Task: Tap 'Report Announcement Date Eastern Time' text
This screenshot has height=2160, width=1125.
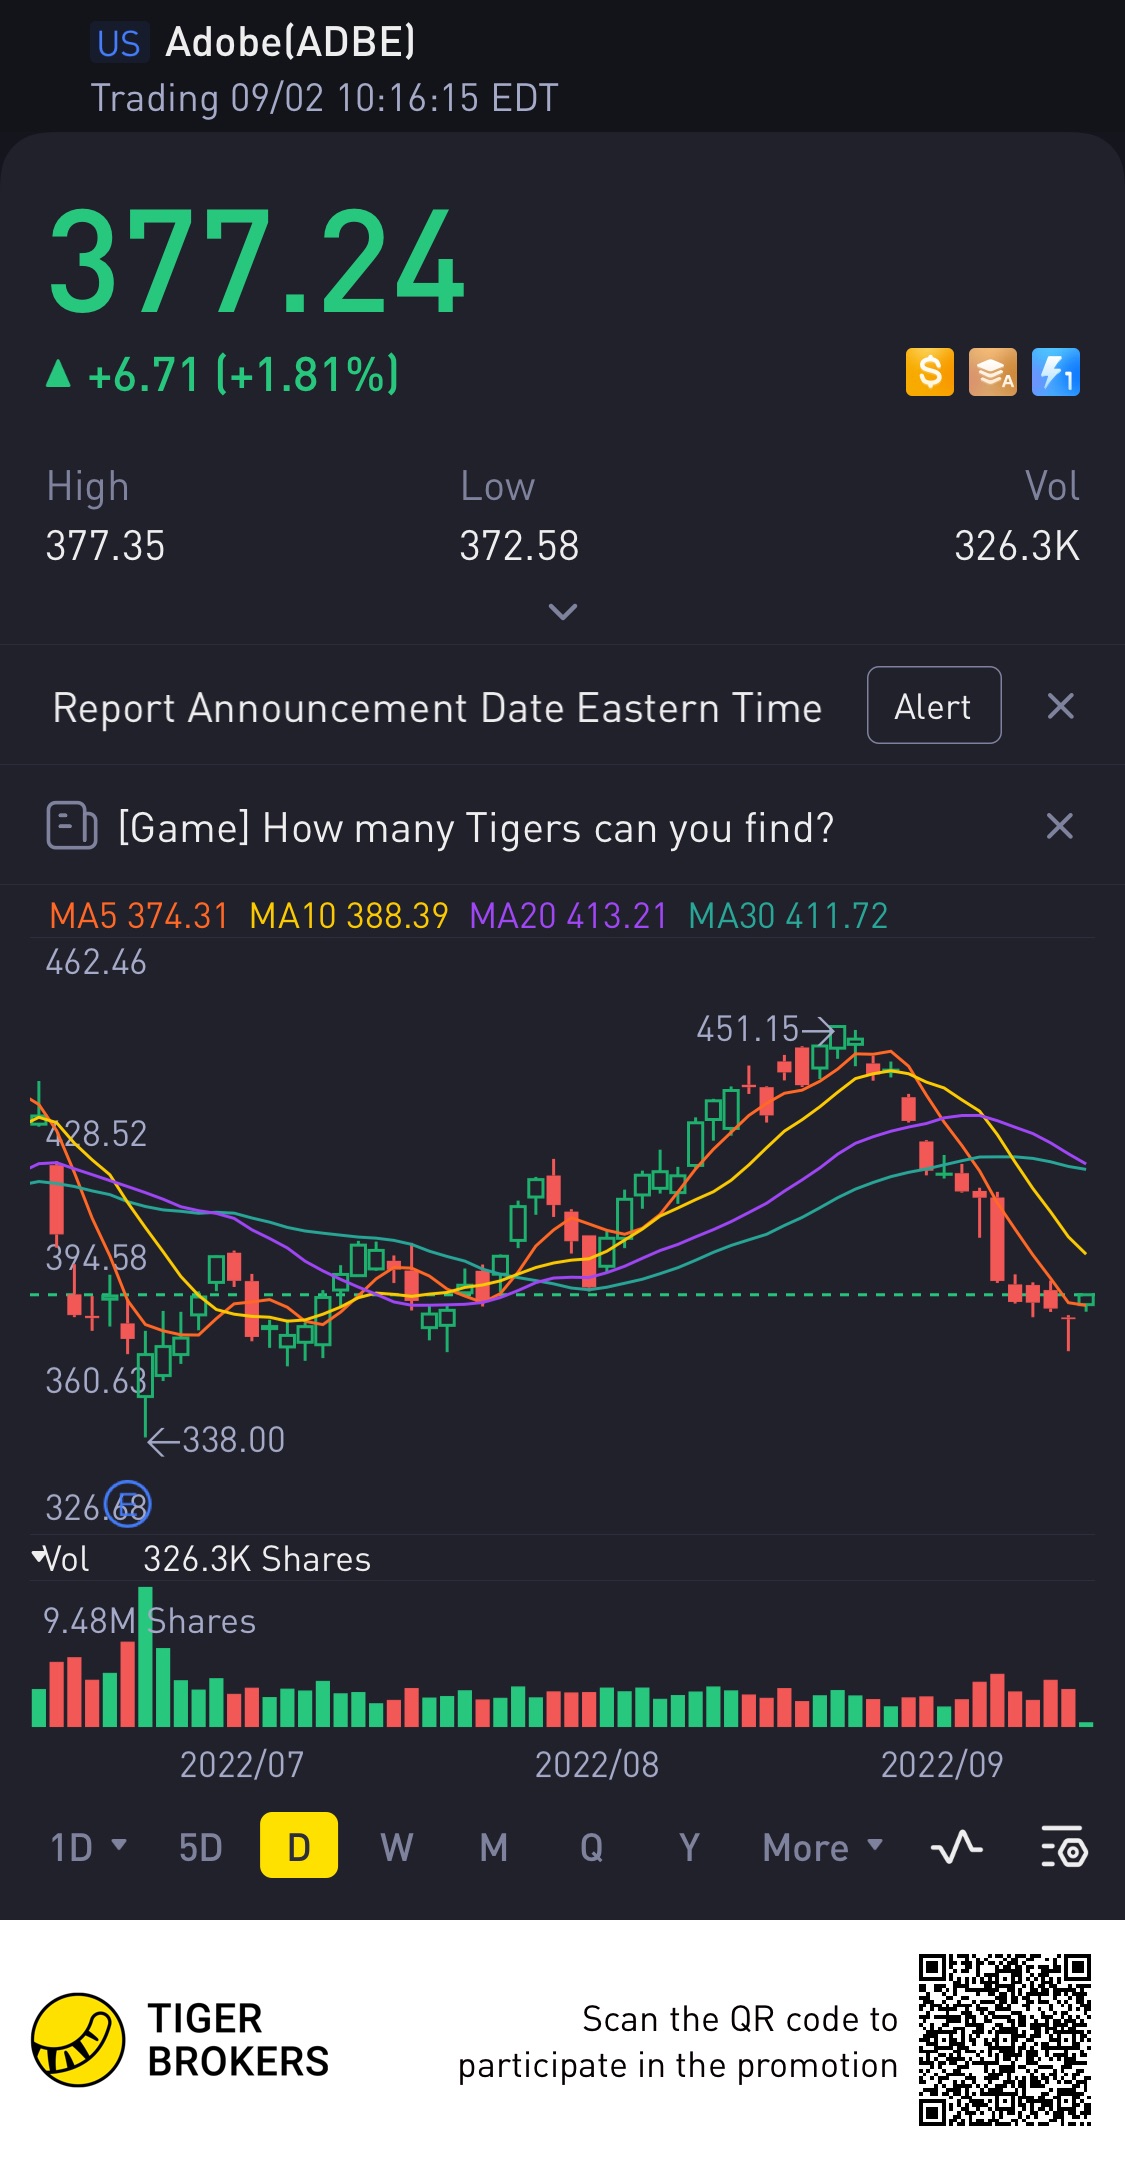Action: pos(437,708)
